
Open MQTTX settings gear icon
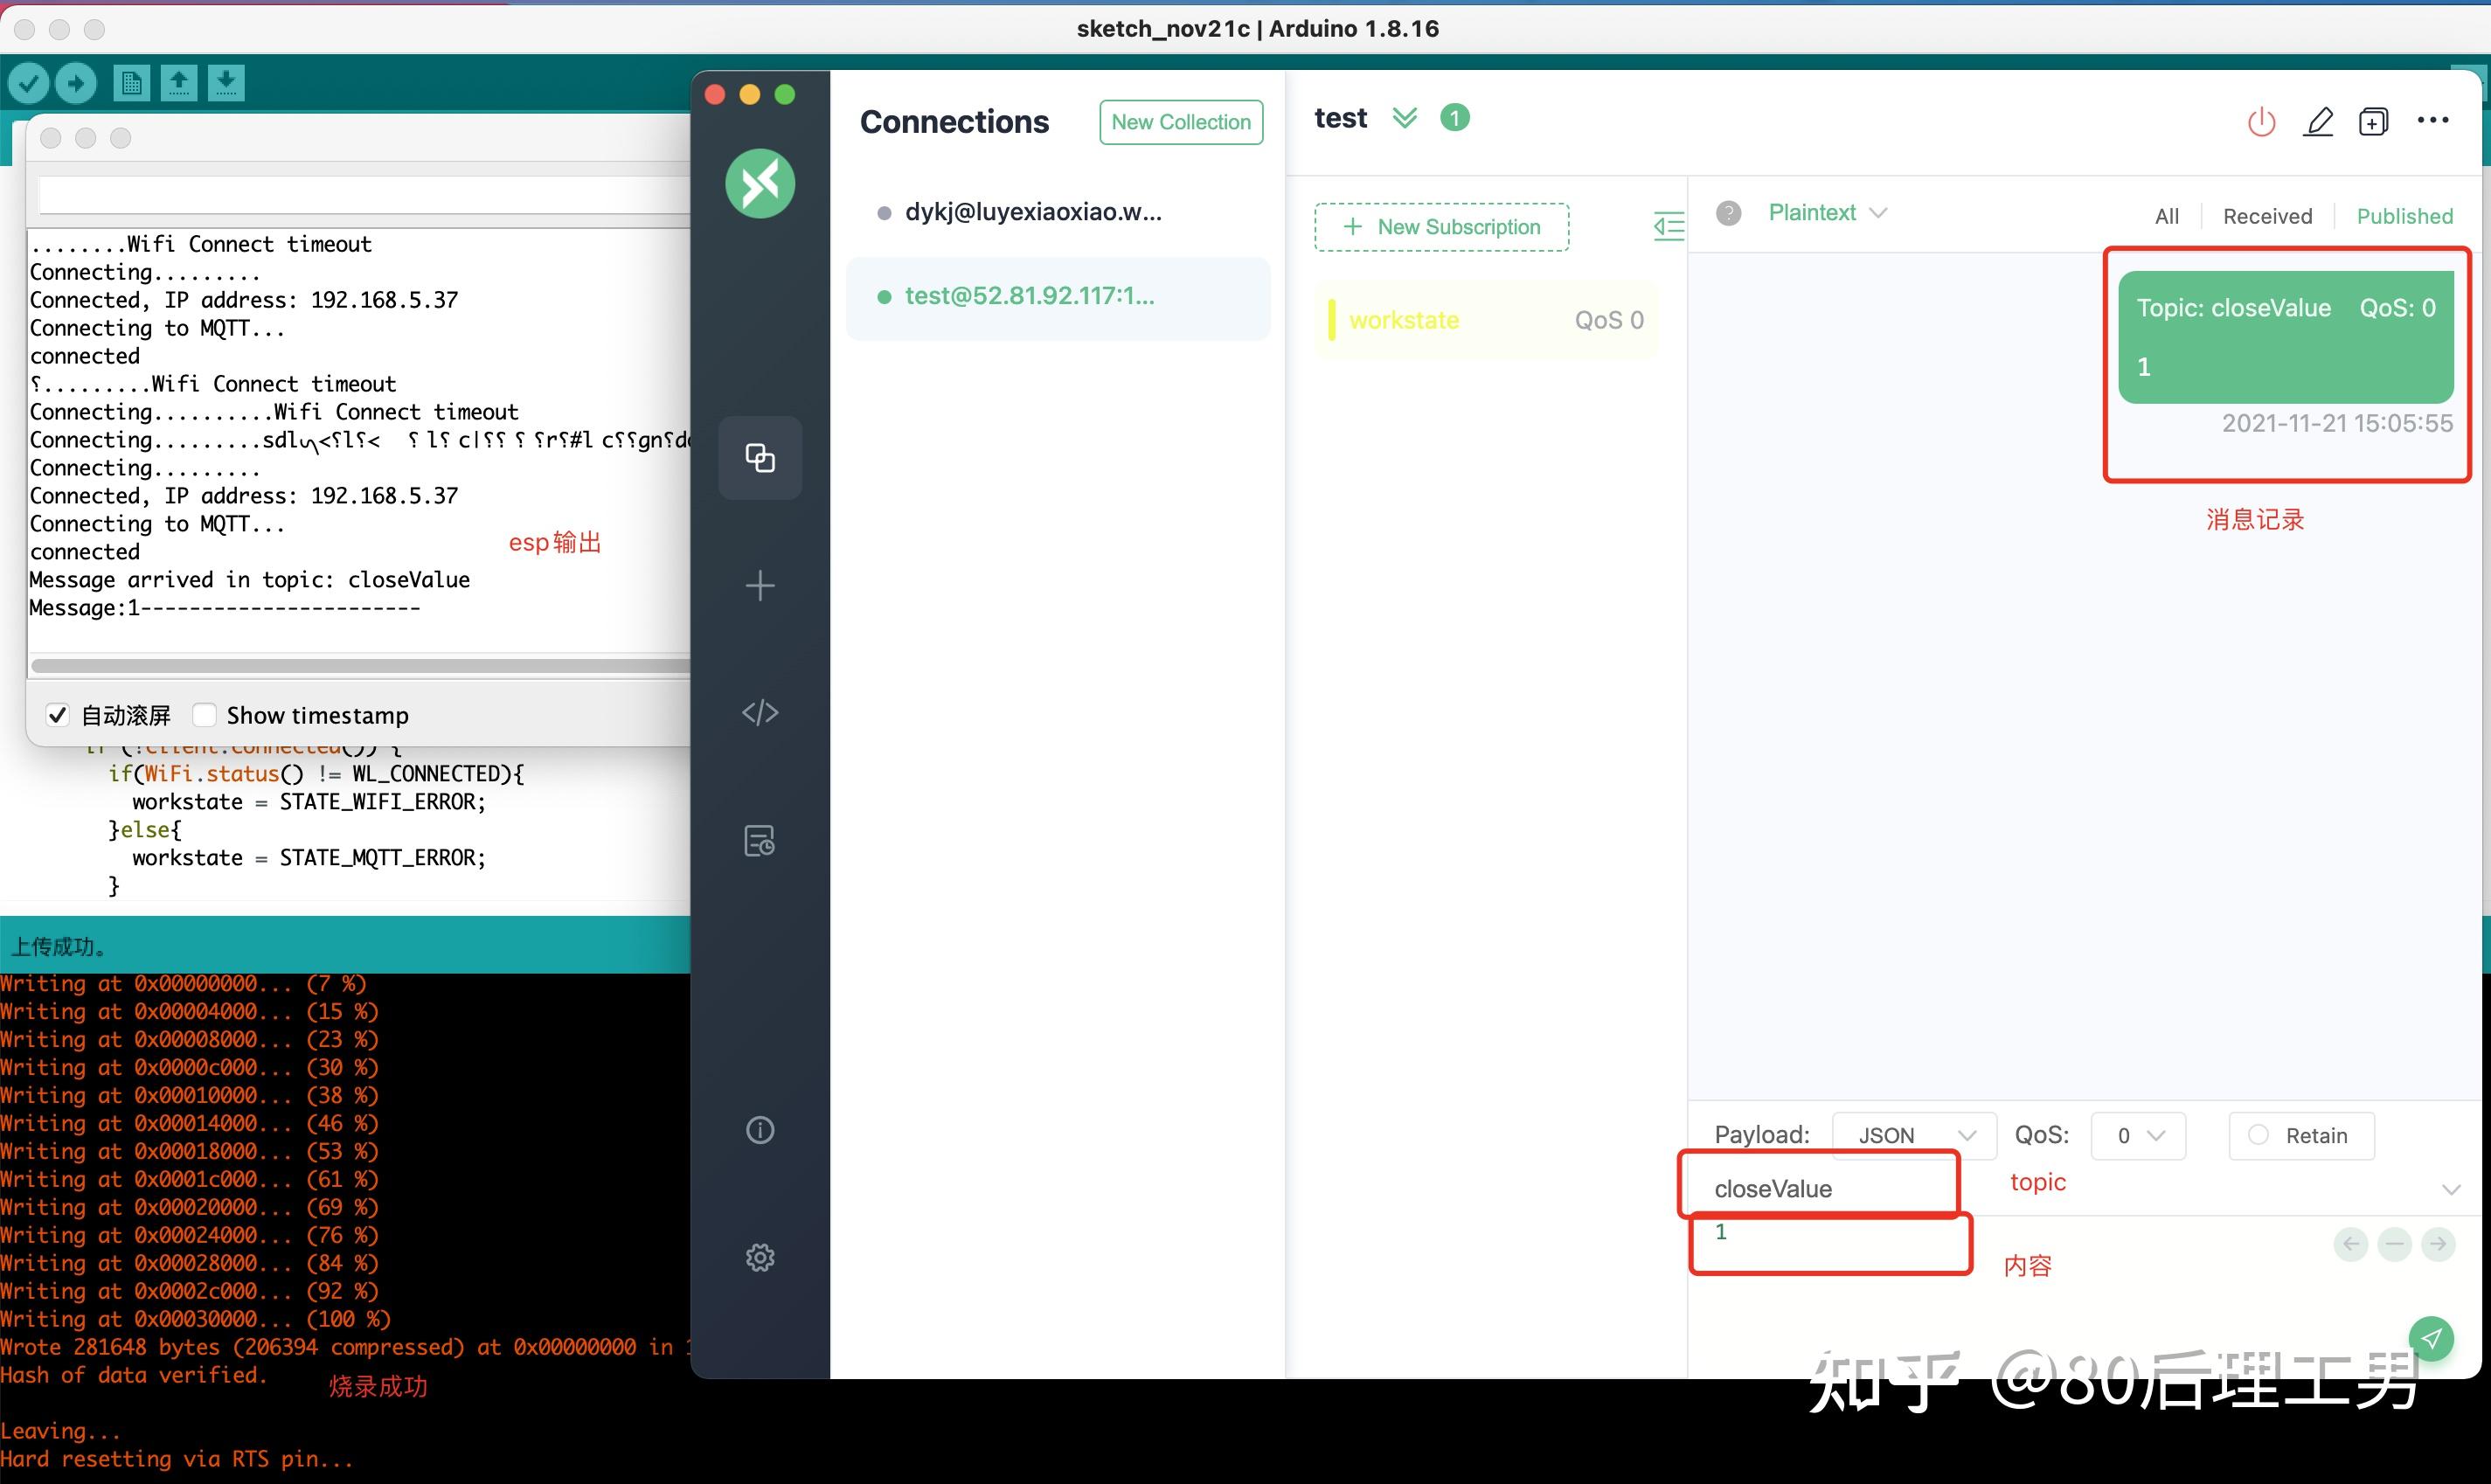click(760, 1257)
